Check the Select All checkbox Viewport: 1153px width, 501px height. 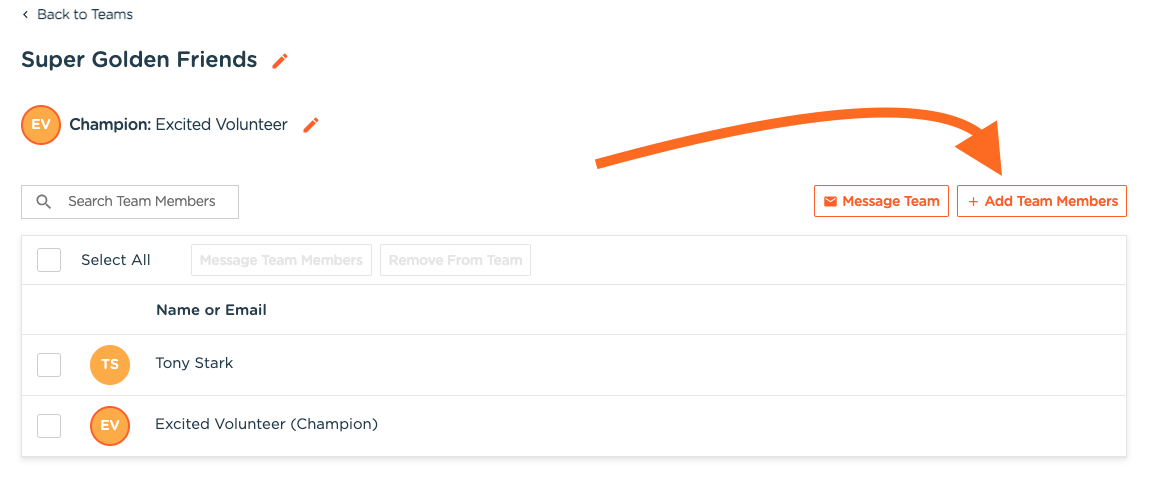click(49, 260)
